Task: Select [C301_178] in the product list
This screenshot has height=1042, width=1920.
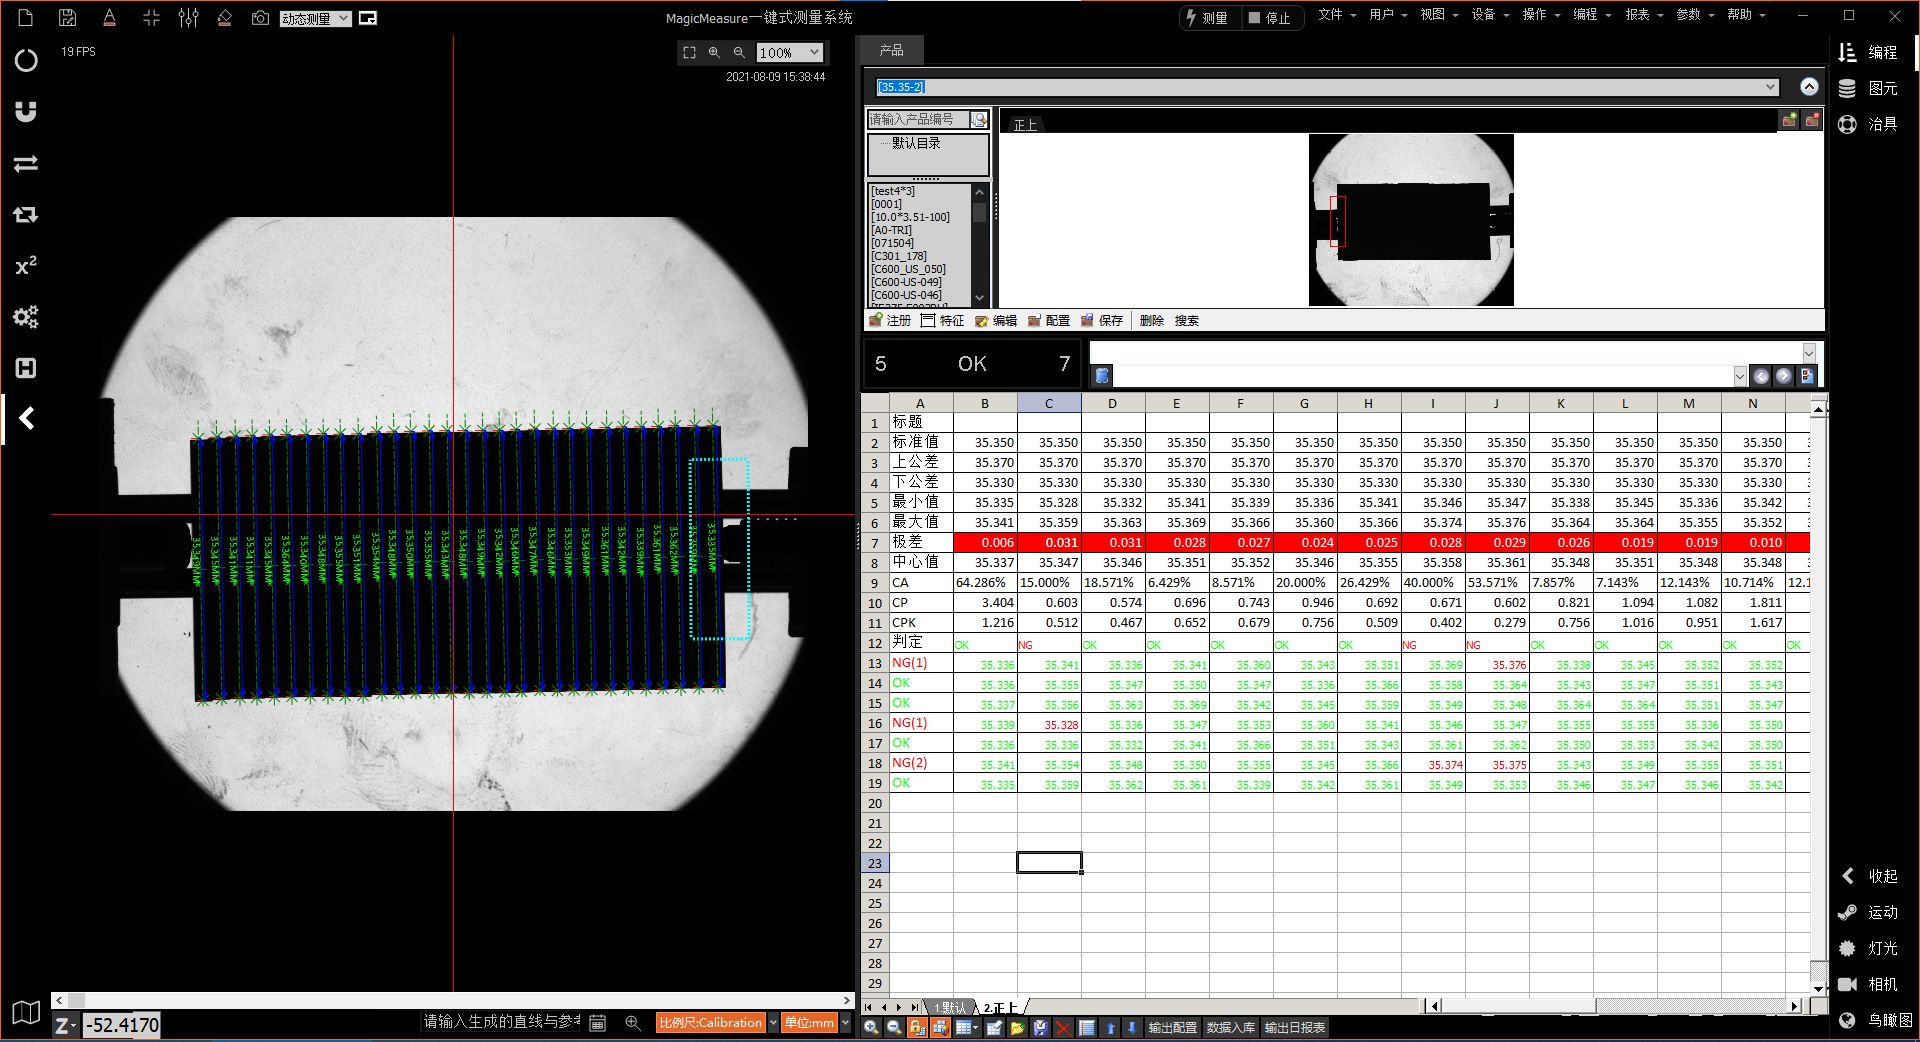Action: click(898, 256)
